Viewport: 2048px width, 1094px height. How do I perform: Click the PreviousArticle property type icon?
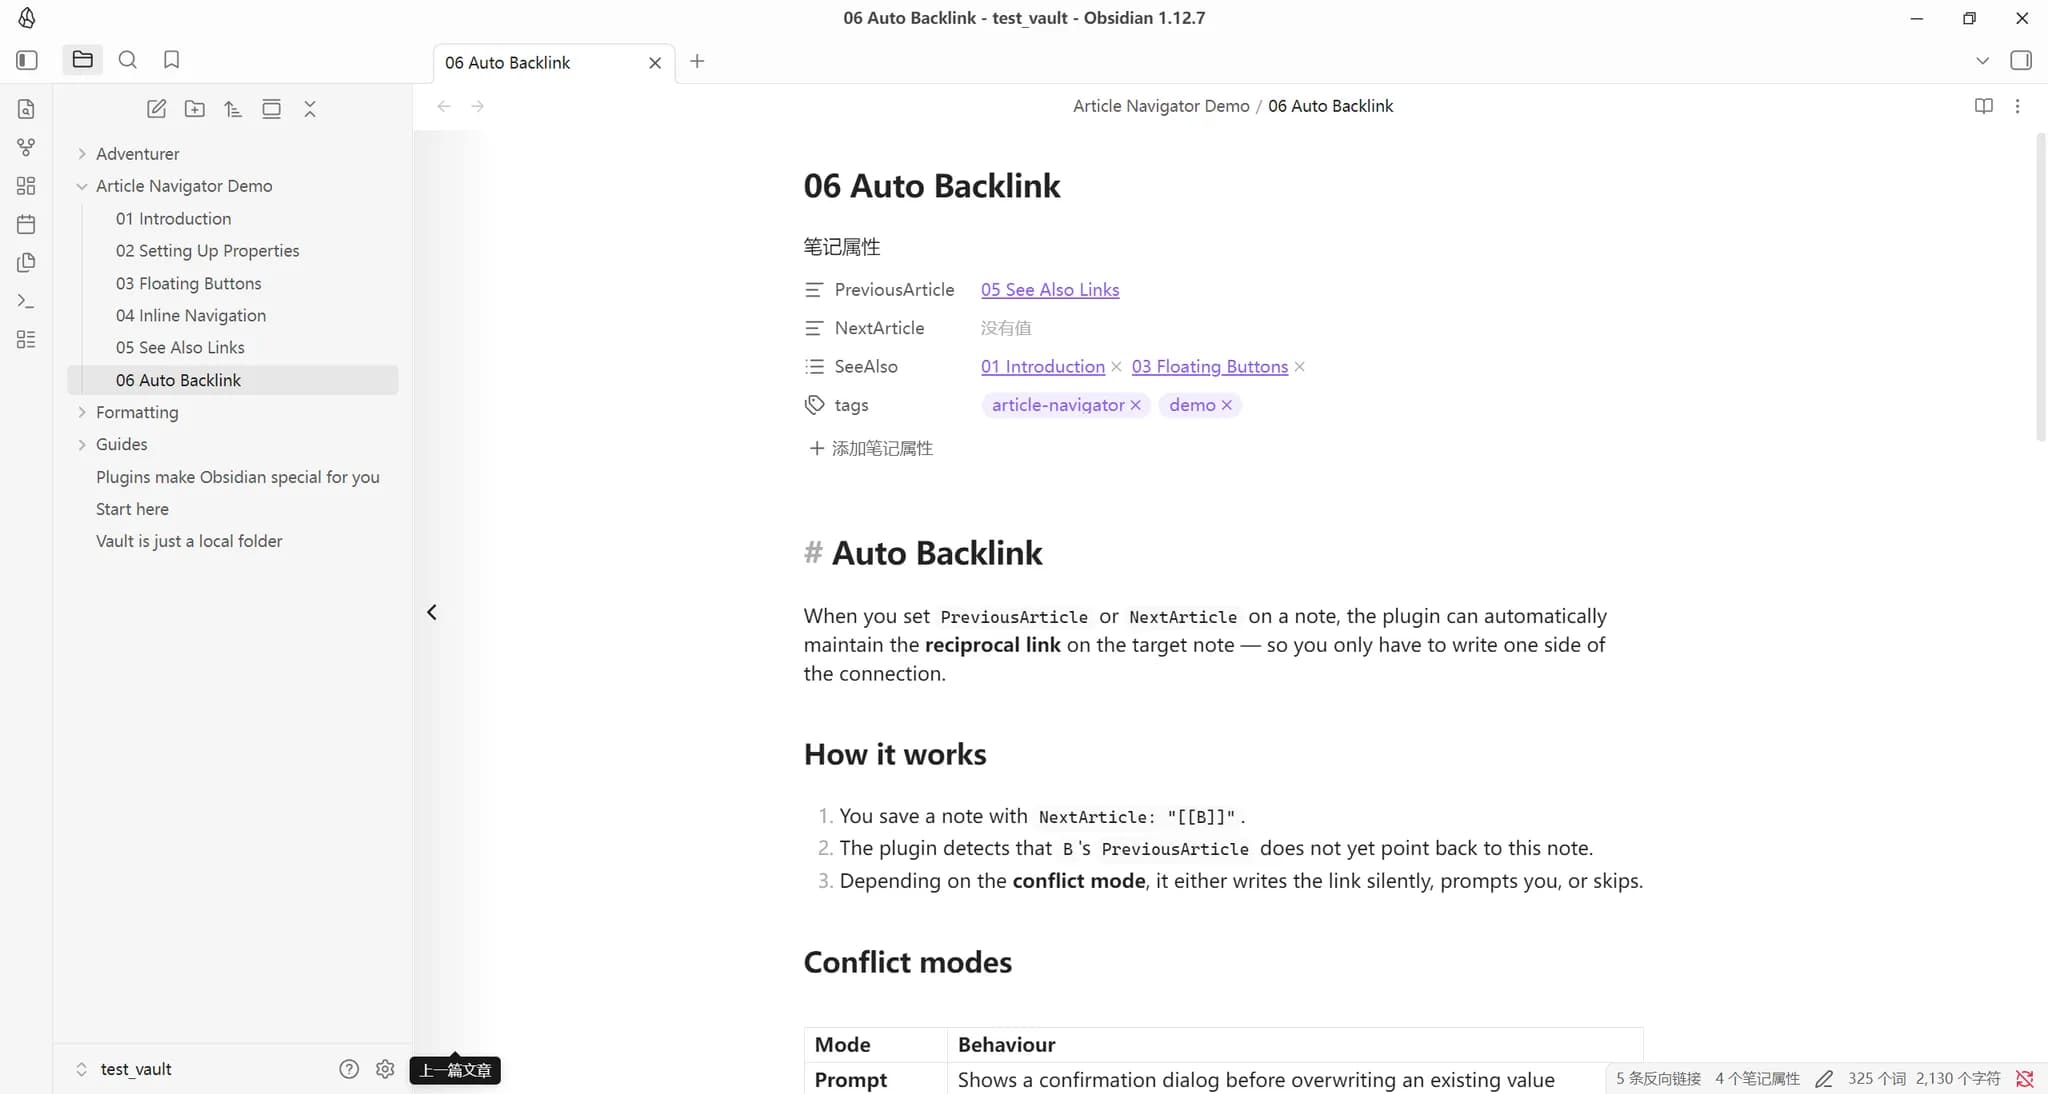coord(814,290)
